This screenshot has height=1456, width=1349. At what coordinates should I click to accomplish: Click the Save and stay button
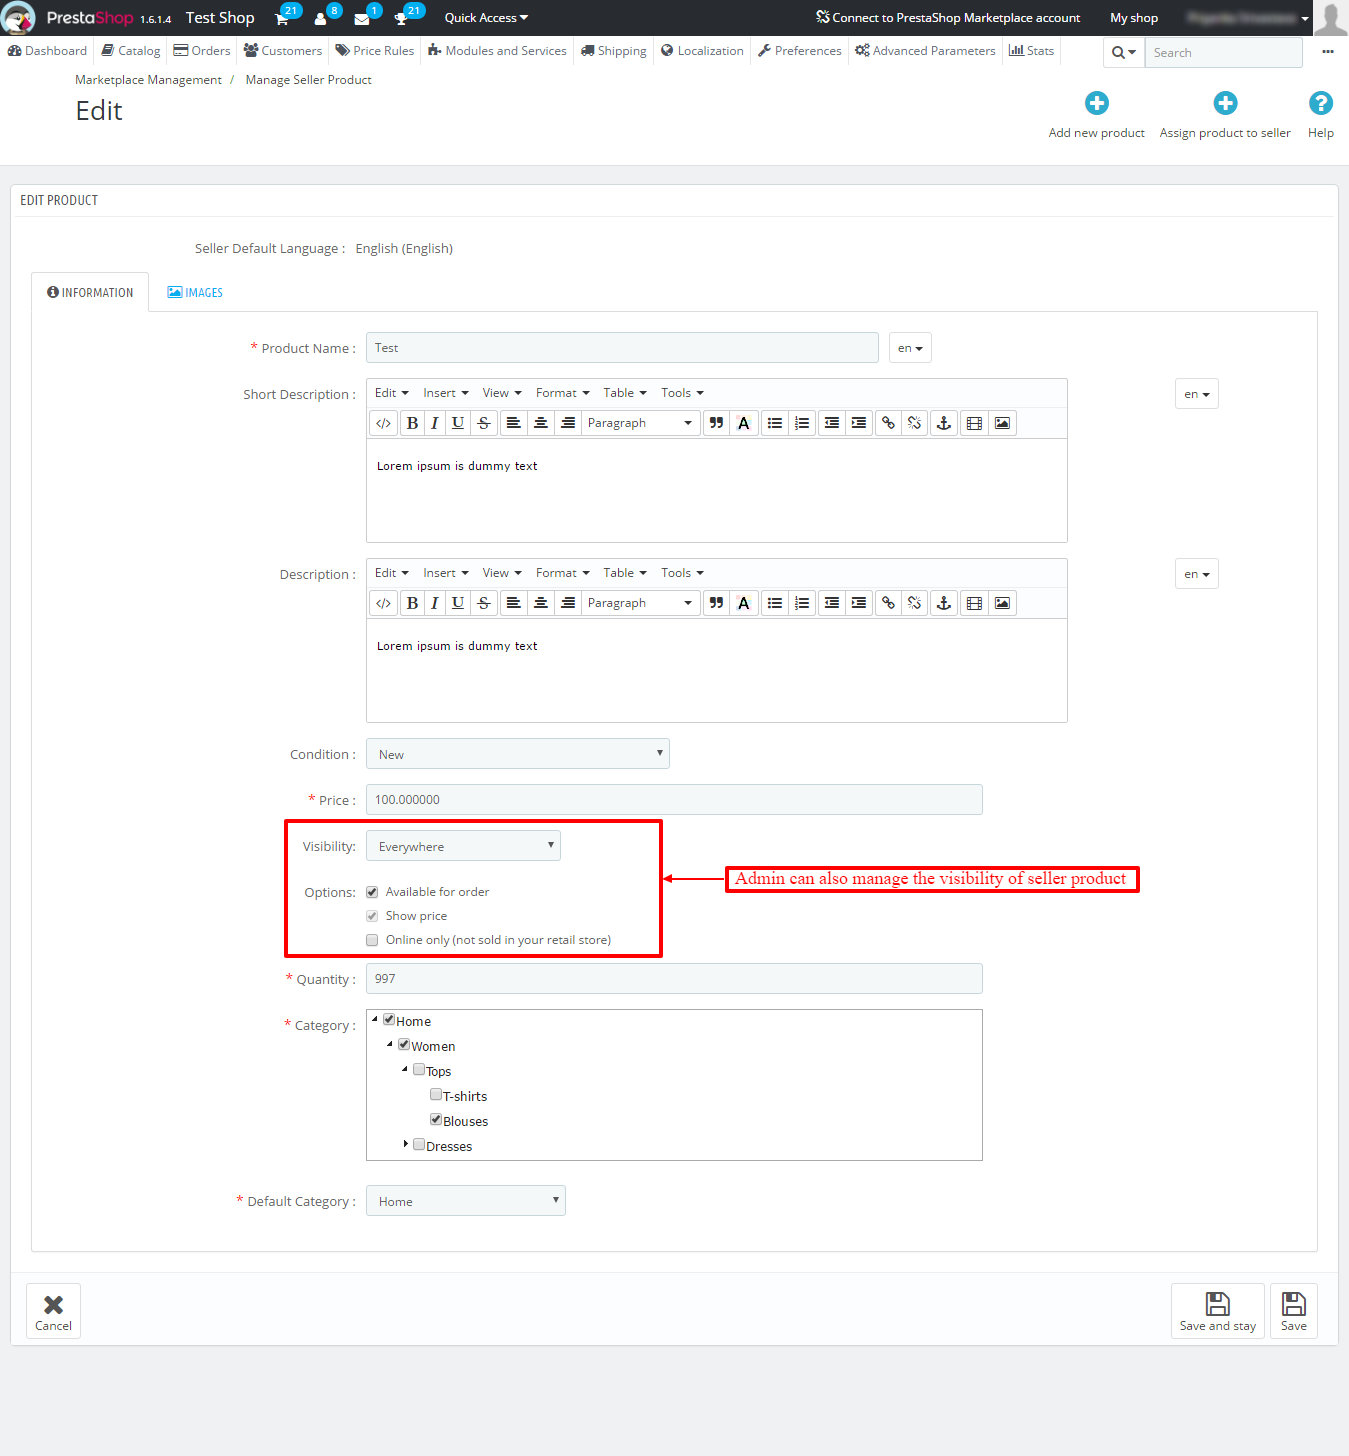point(1217,1311)
